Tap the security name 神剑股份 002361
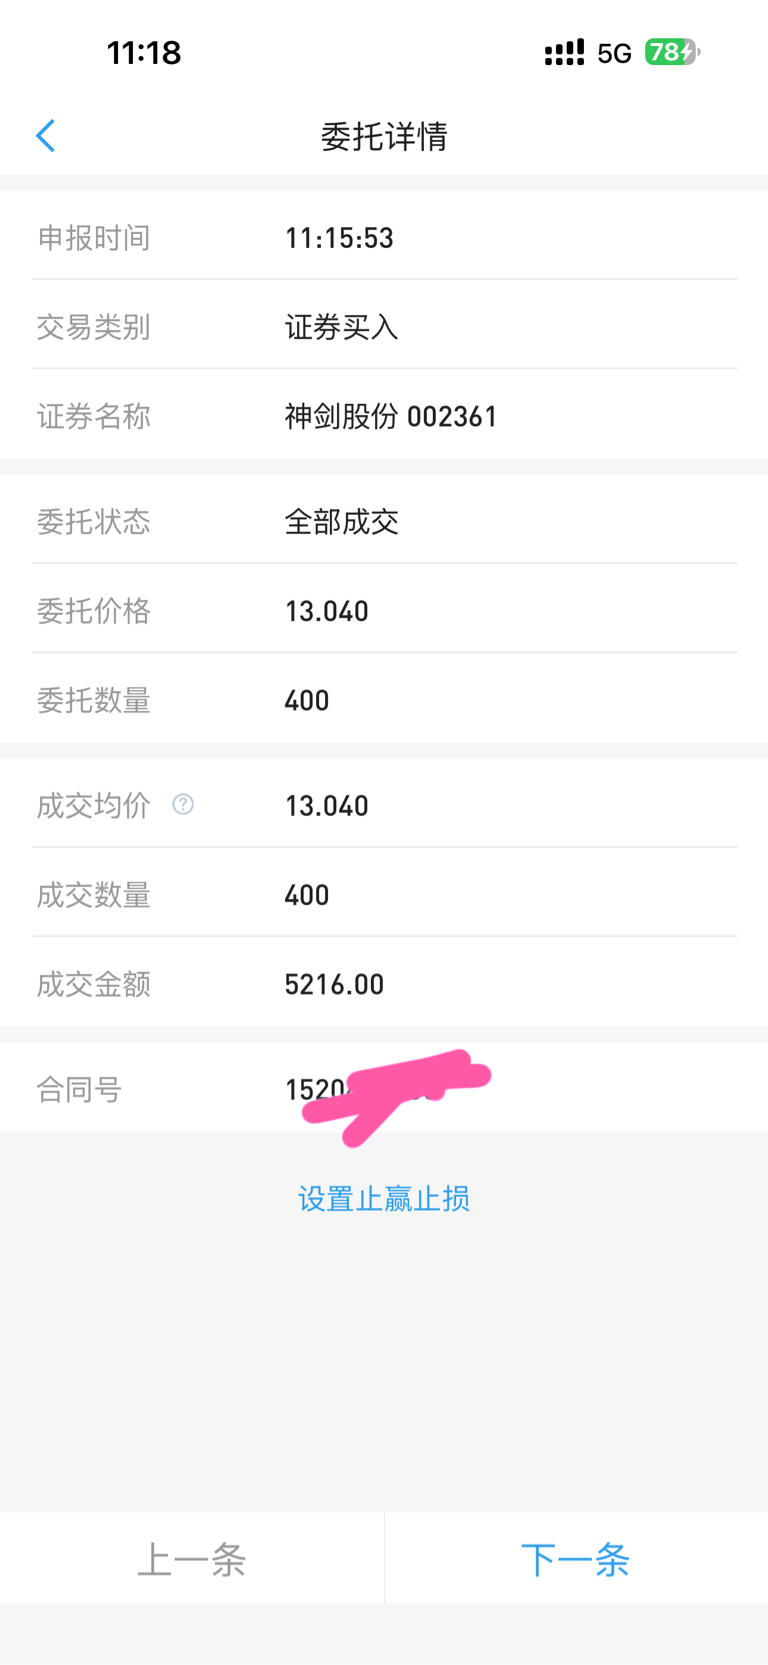Viewport: 768px width, 1665px height. coord(391,416)
